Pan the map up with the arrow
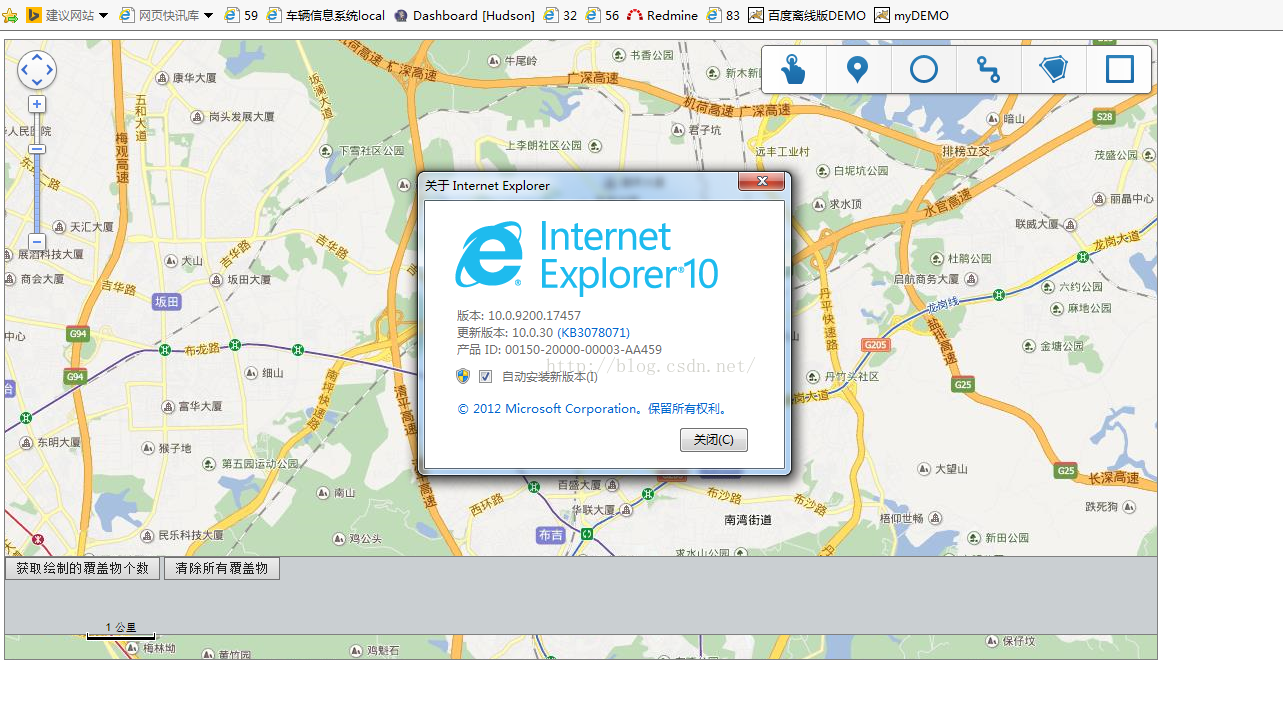This screenshot has height=710, width=1283. 37,58
